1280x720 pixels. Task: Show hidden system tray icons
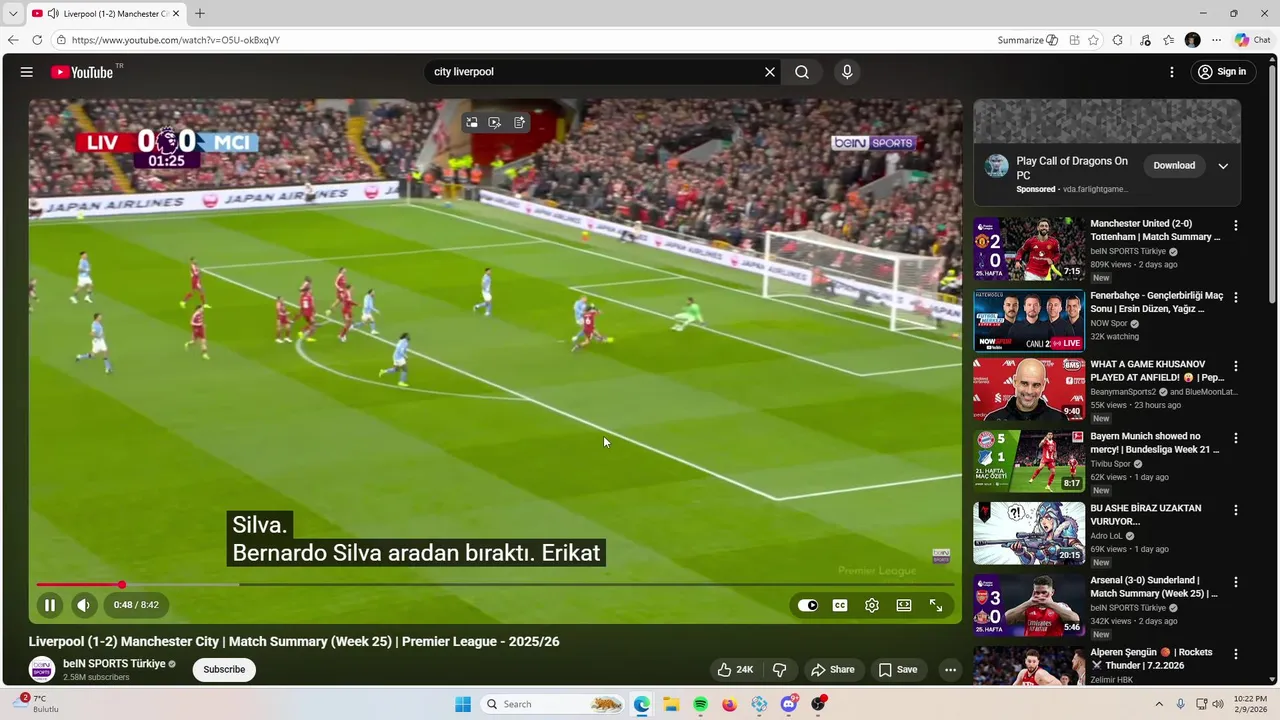(x=1159, y=704)
